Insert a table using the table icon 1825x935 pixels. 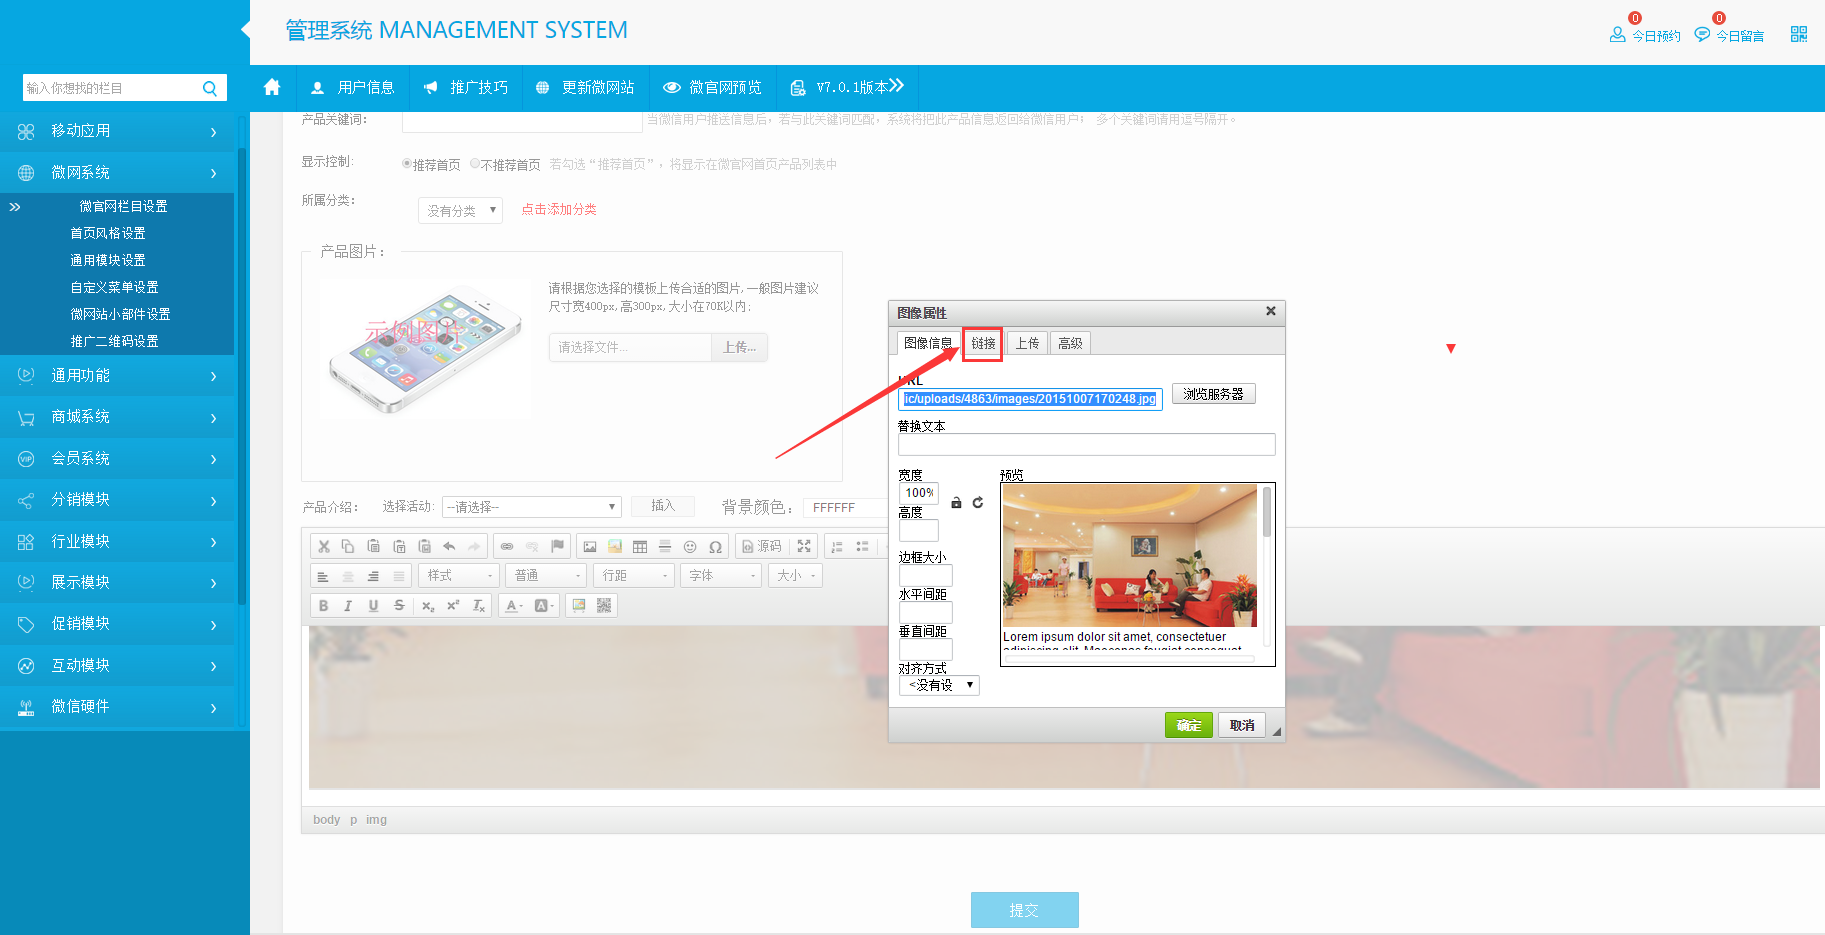pos(640,546)
